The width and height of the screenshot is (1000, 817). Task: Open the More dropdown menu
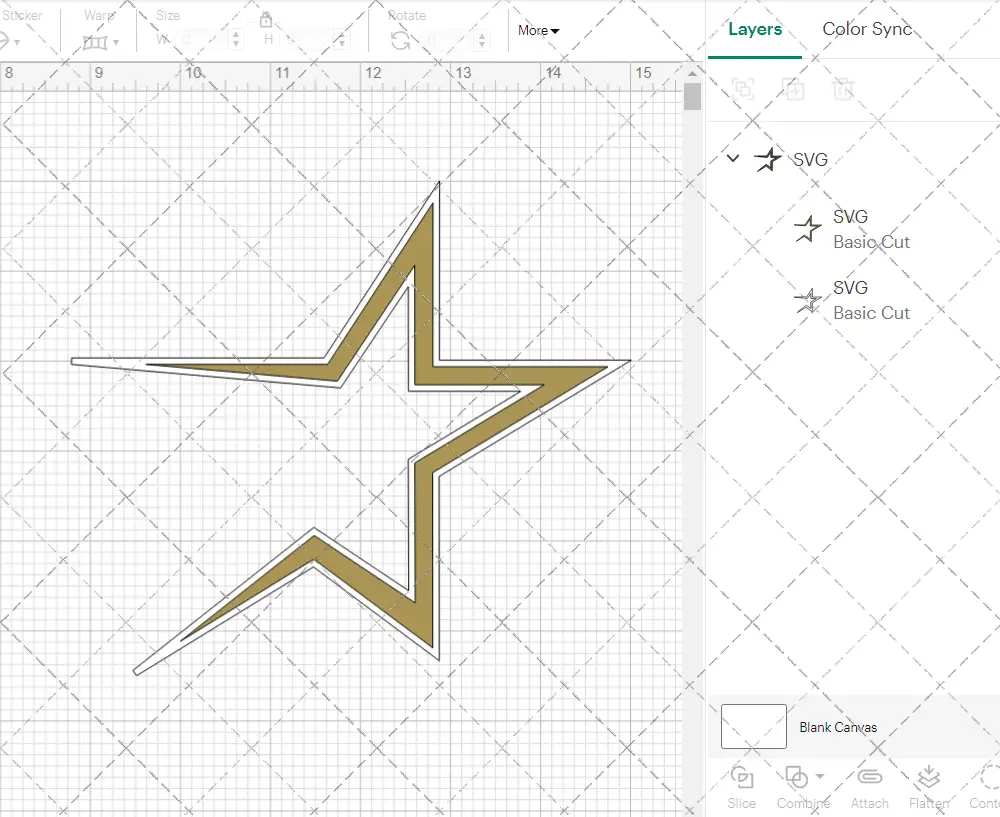tap(538, 31)
